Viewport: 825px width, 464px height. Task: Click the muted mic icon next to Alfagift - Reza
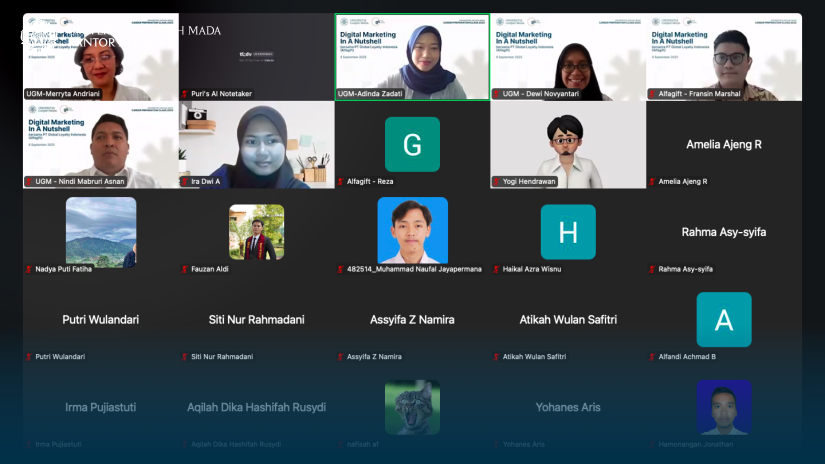point(341,182)
